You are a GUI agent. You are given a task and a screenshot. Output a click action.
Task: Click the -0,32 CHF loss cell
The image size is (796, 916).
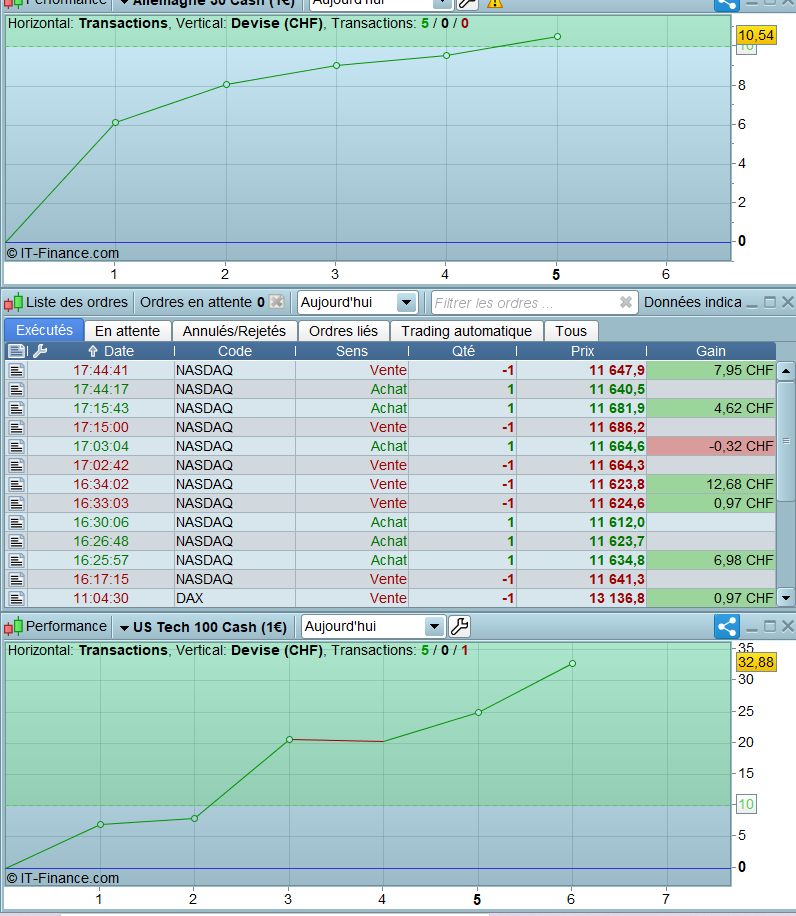tap(711, 446)
